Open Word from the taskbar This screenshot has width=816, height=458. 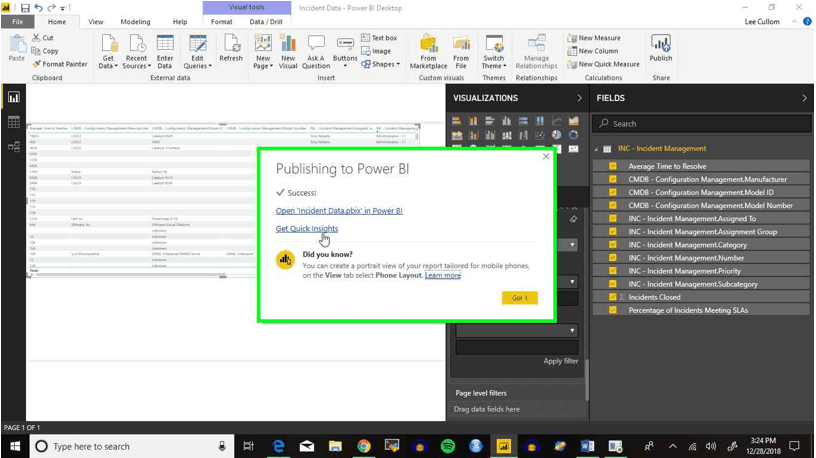[588, 446]
